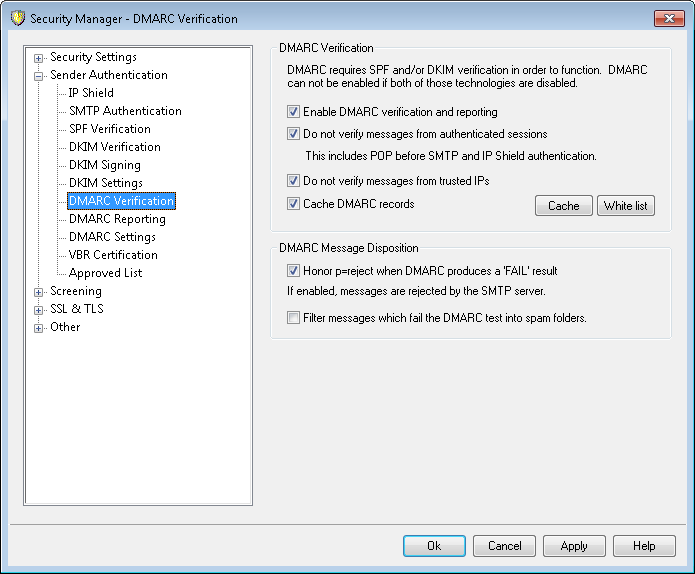Click the Cache button
Image resolution: width=695 pixels, height=574 pixels.
(564, 206)
